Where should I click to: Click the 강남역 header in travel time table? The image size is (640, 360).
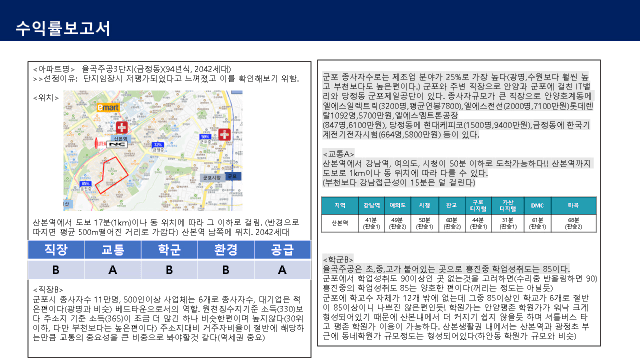click(x=371, y=206)
